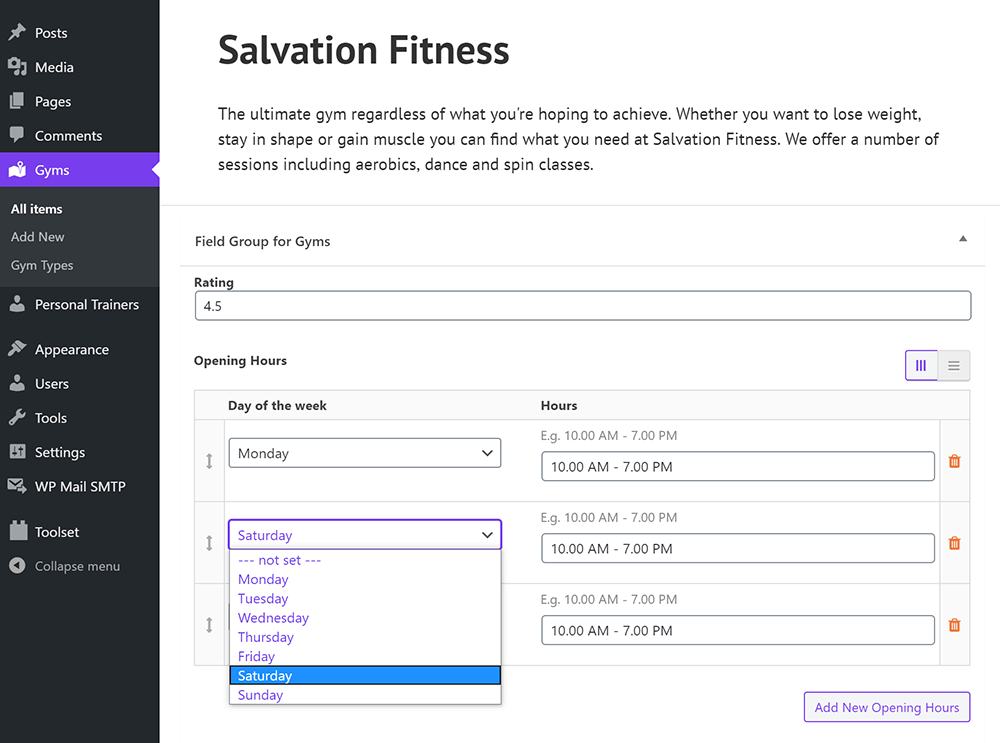Select the Gyms megaphone icon
This screenshot has width=1000, height=743.
click(15, 169)
